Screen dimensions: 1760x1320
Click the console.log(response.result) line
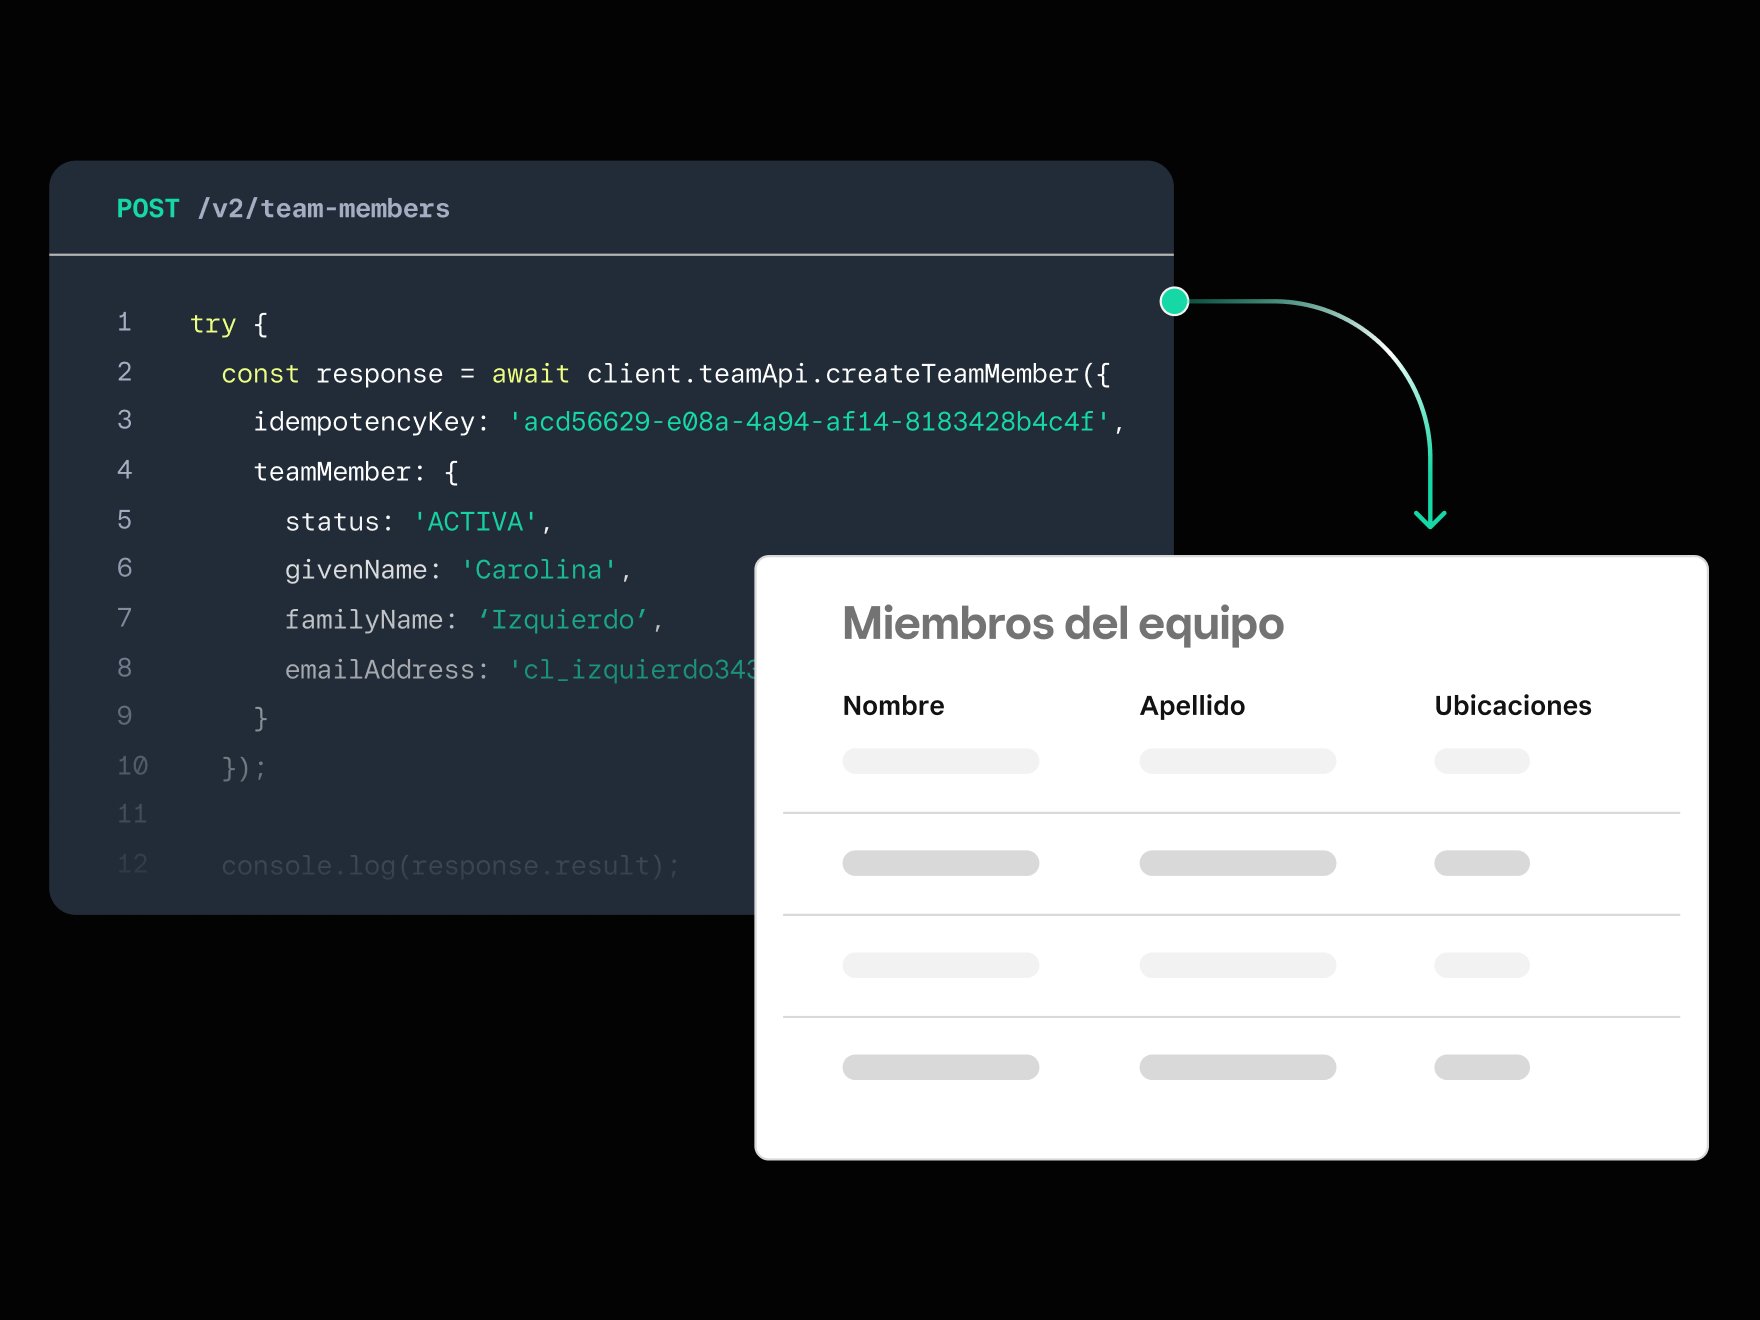(450, 866)
